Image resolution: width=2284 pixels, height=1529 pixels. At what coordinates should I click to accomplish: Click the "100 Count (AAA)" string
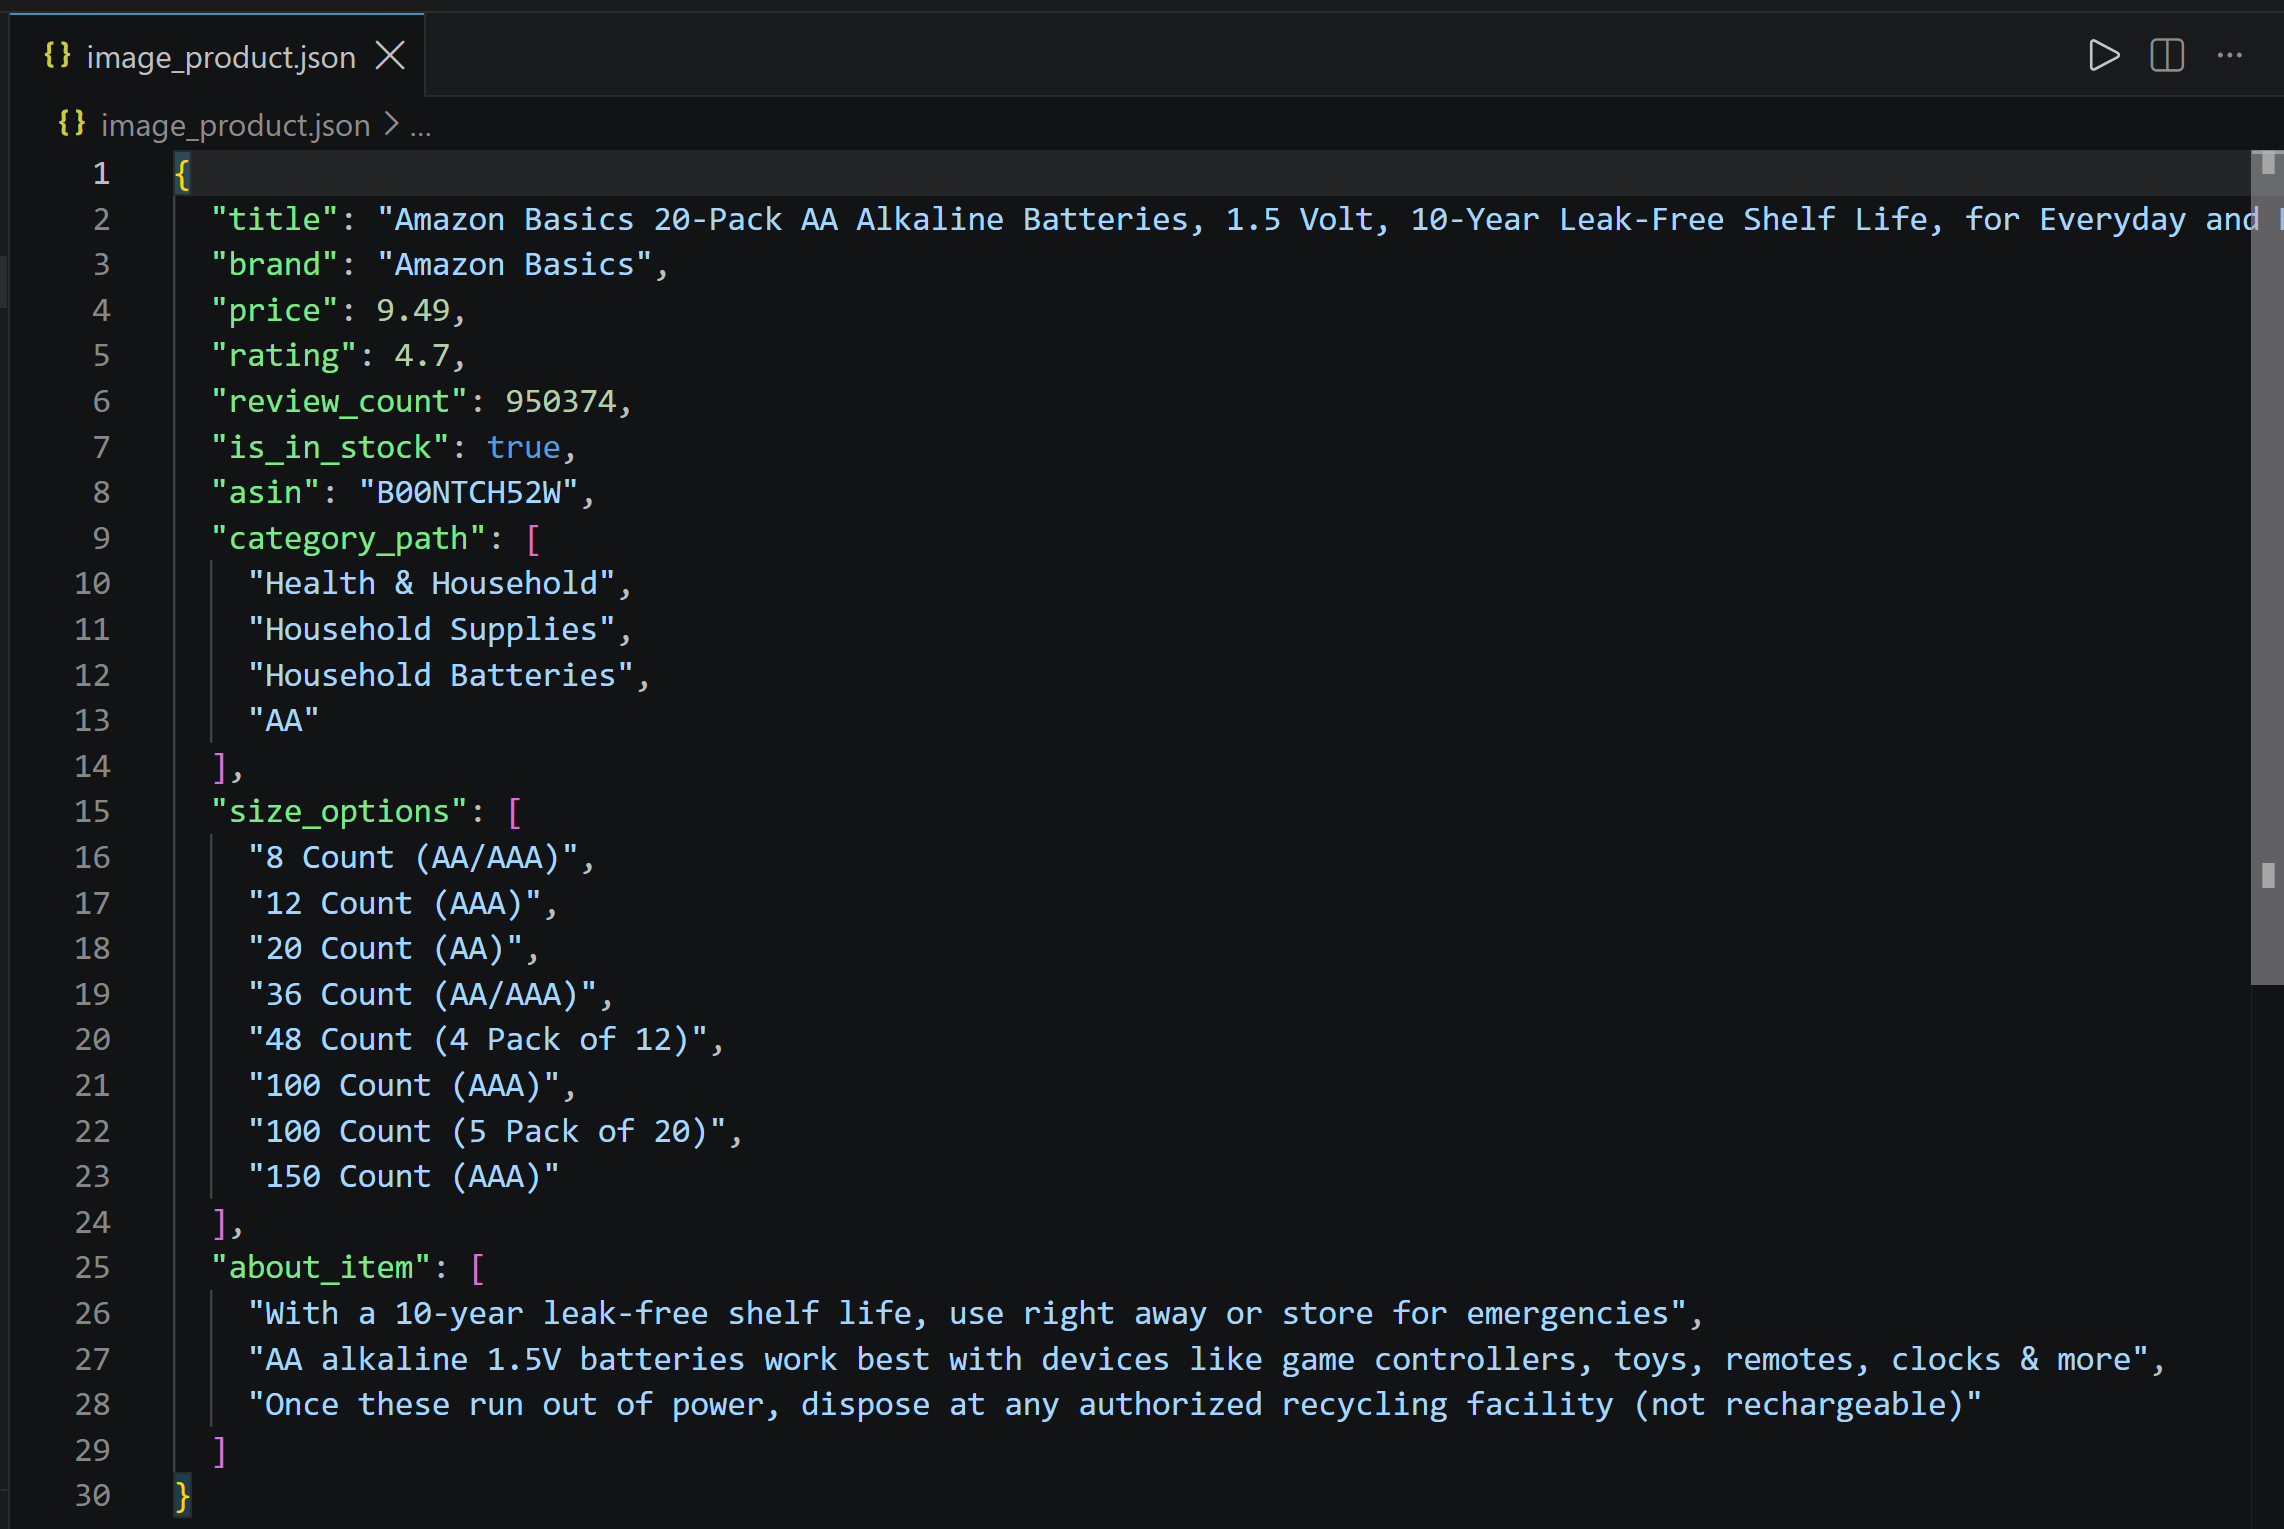click(x=403, y=1085)
